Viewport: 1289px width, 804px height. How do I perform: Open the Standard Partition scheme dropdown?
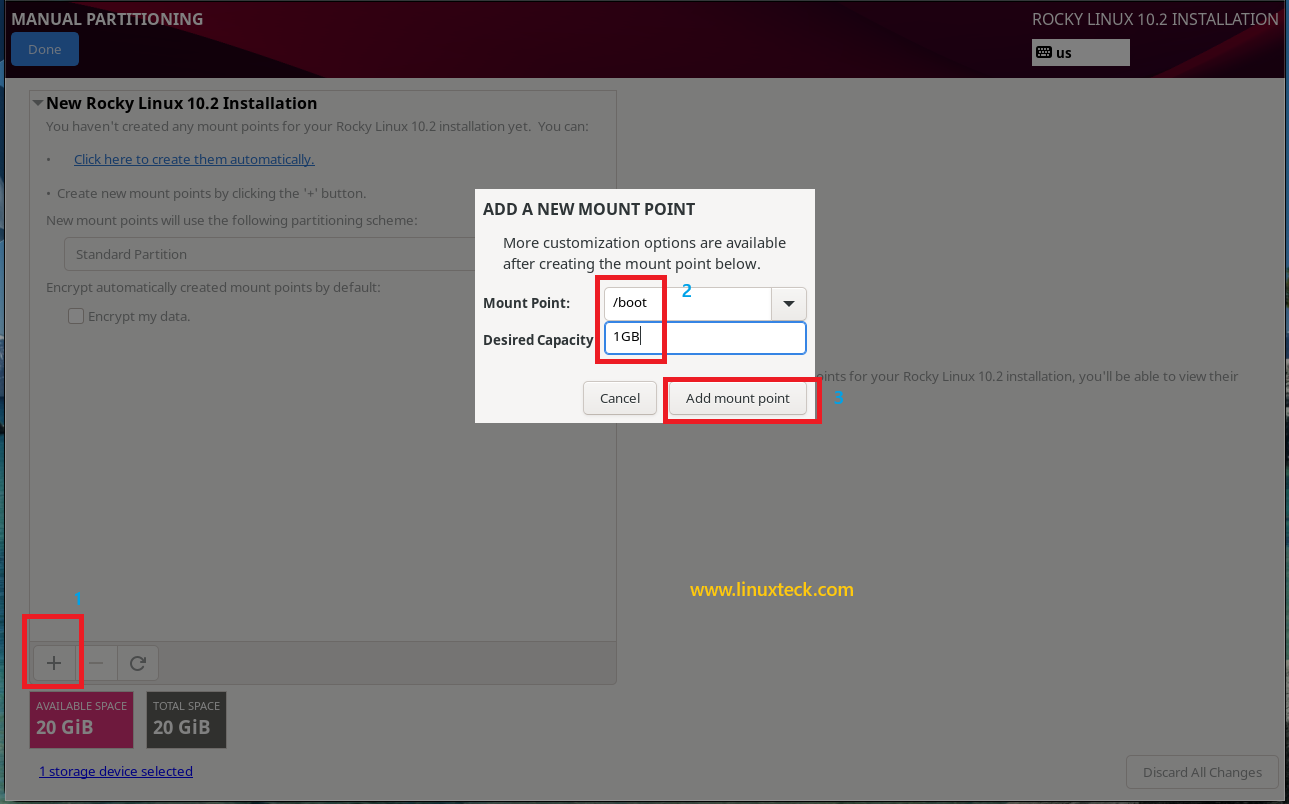(x=270, y=254)
